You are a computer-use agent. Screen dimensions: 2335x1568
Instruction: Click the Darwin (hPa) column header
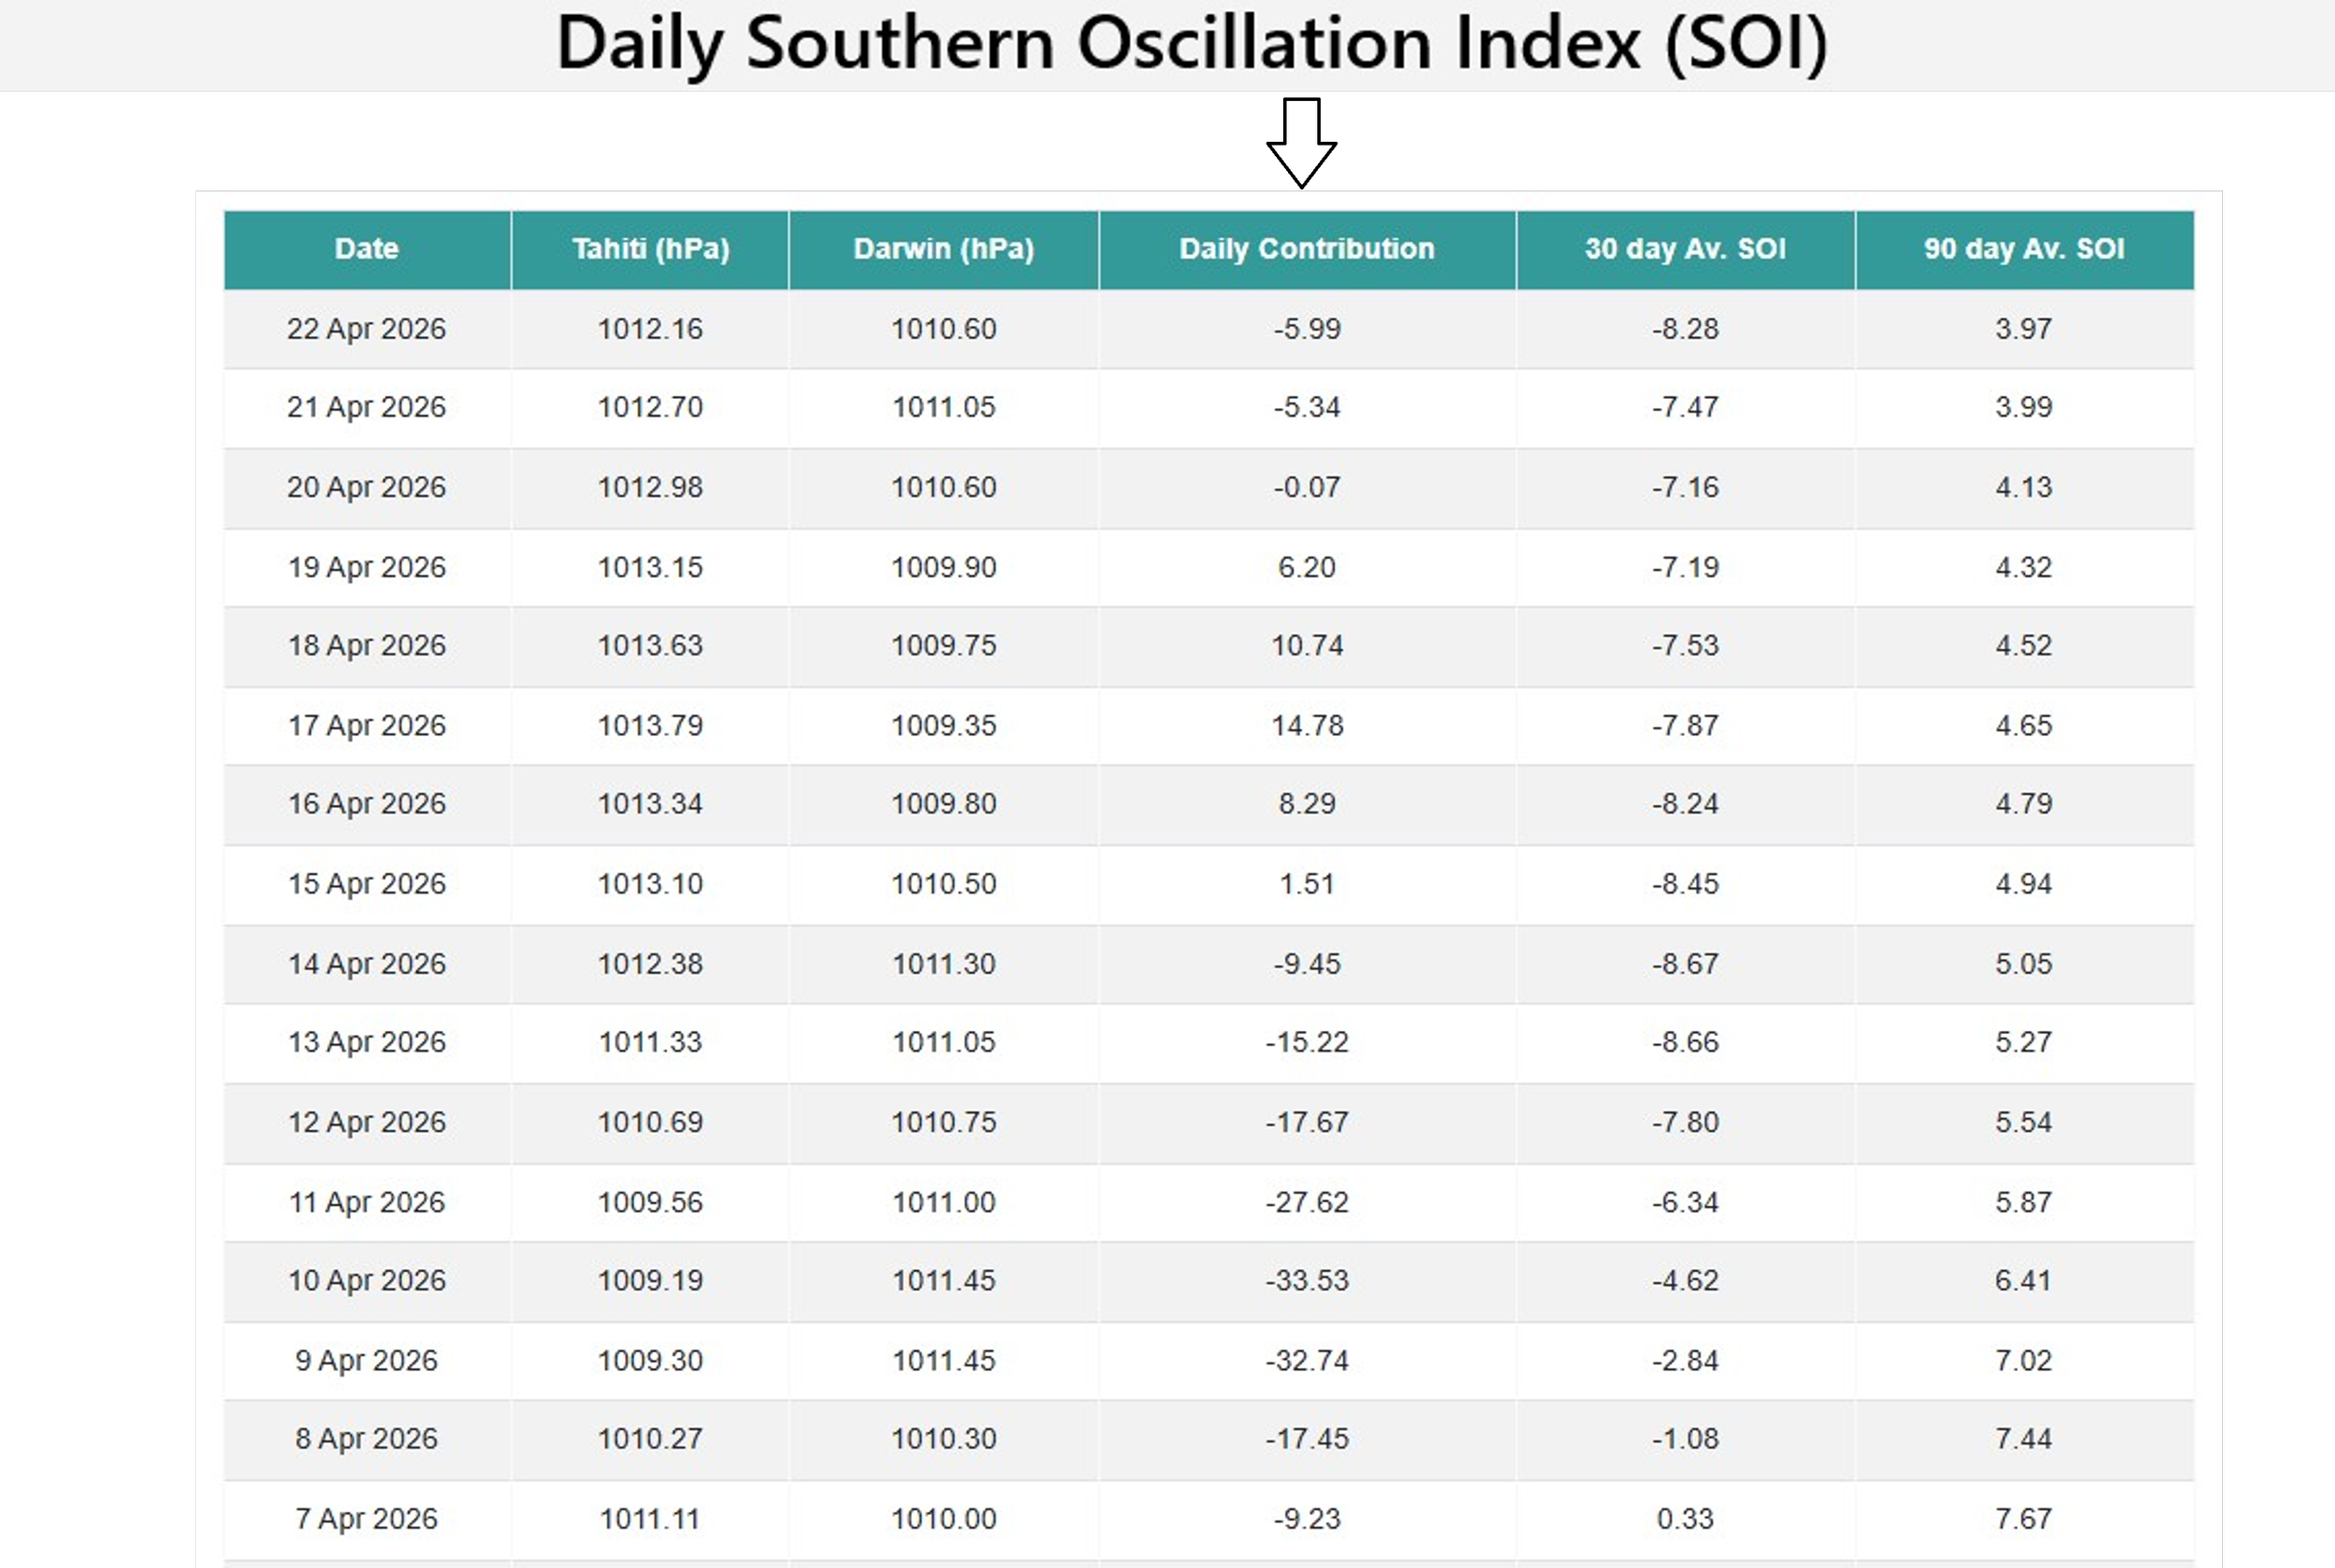click(943, 249)
